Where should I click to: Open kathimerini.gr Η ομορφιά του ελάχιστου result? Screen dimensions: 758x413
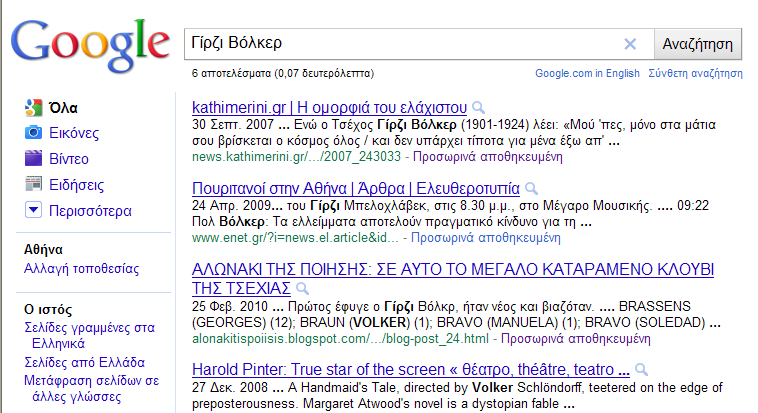(x=329, y=107)
